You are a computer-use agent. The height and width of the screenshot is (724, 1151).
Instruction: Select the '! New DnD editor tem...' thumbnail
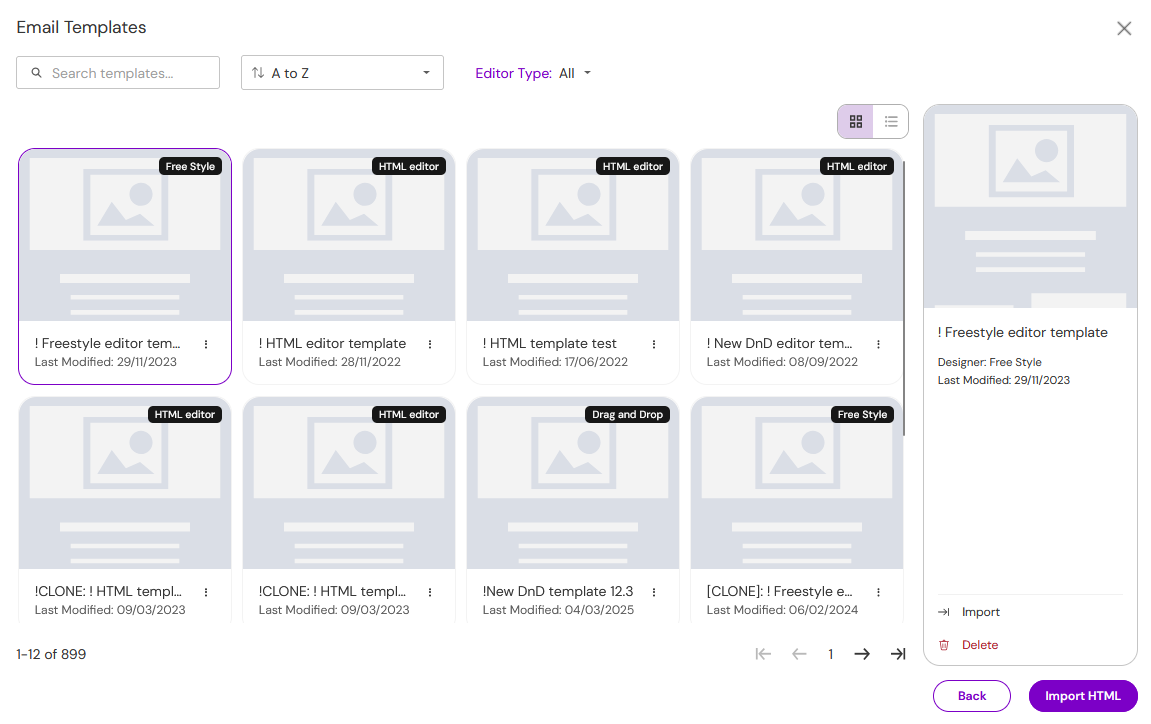click(x=796, y=236)
